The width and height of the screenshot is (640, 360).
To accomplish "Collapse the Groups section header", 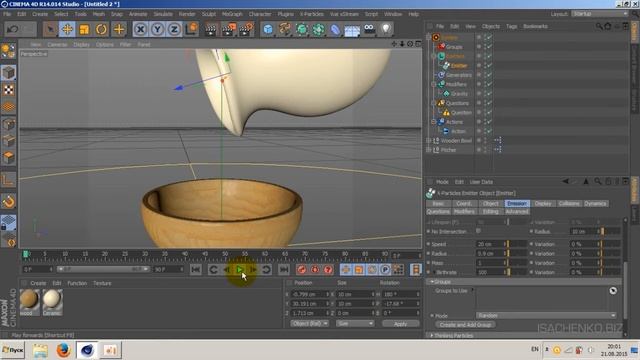I will click(x=524, y=282).
